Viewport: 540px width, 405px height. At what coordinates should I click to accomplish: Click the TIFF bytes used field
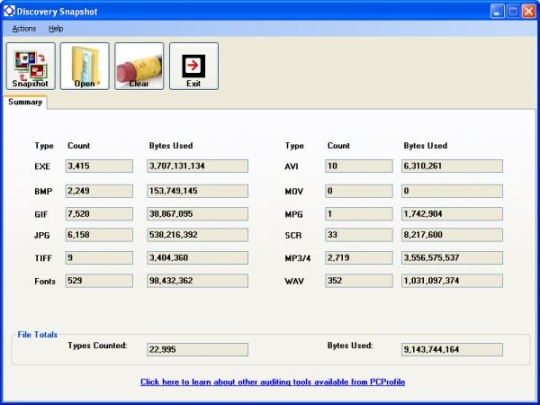click(x=197, y=258)
